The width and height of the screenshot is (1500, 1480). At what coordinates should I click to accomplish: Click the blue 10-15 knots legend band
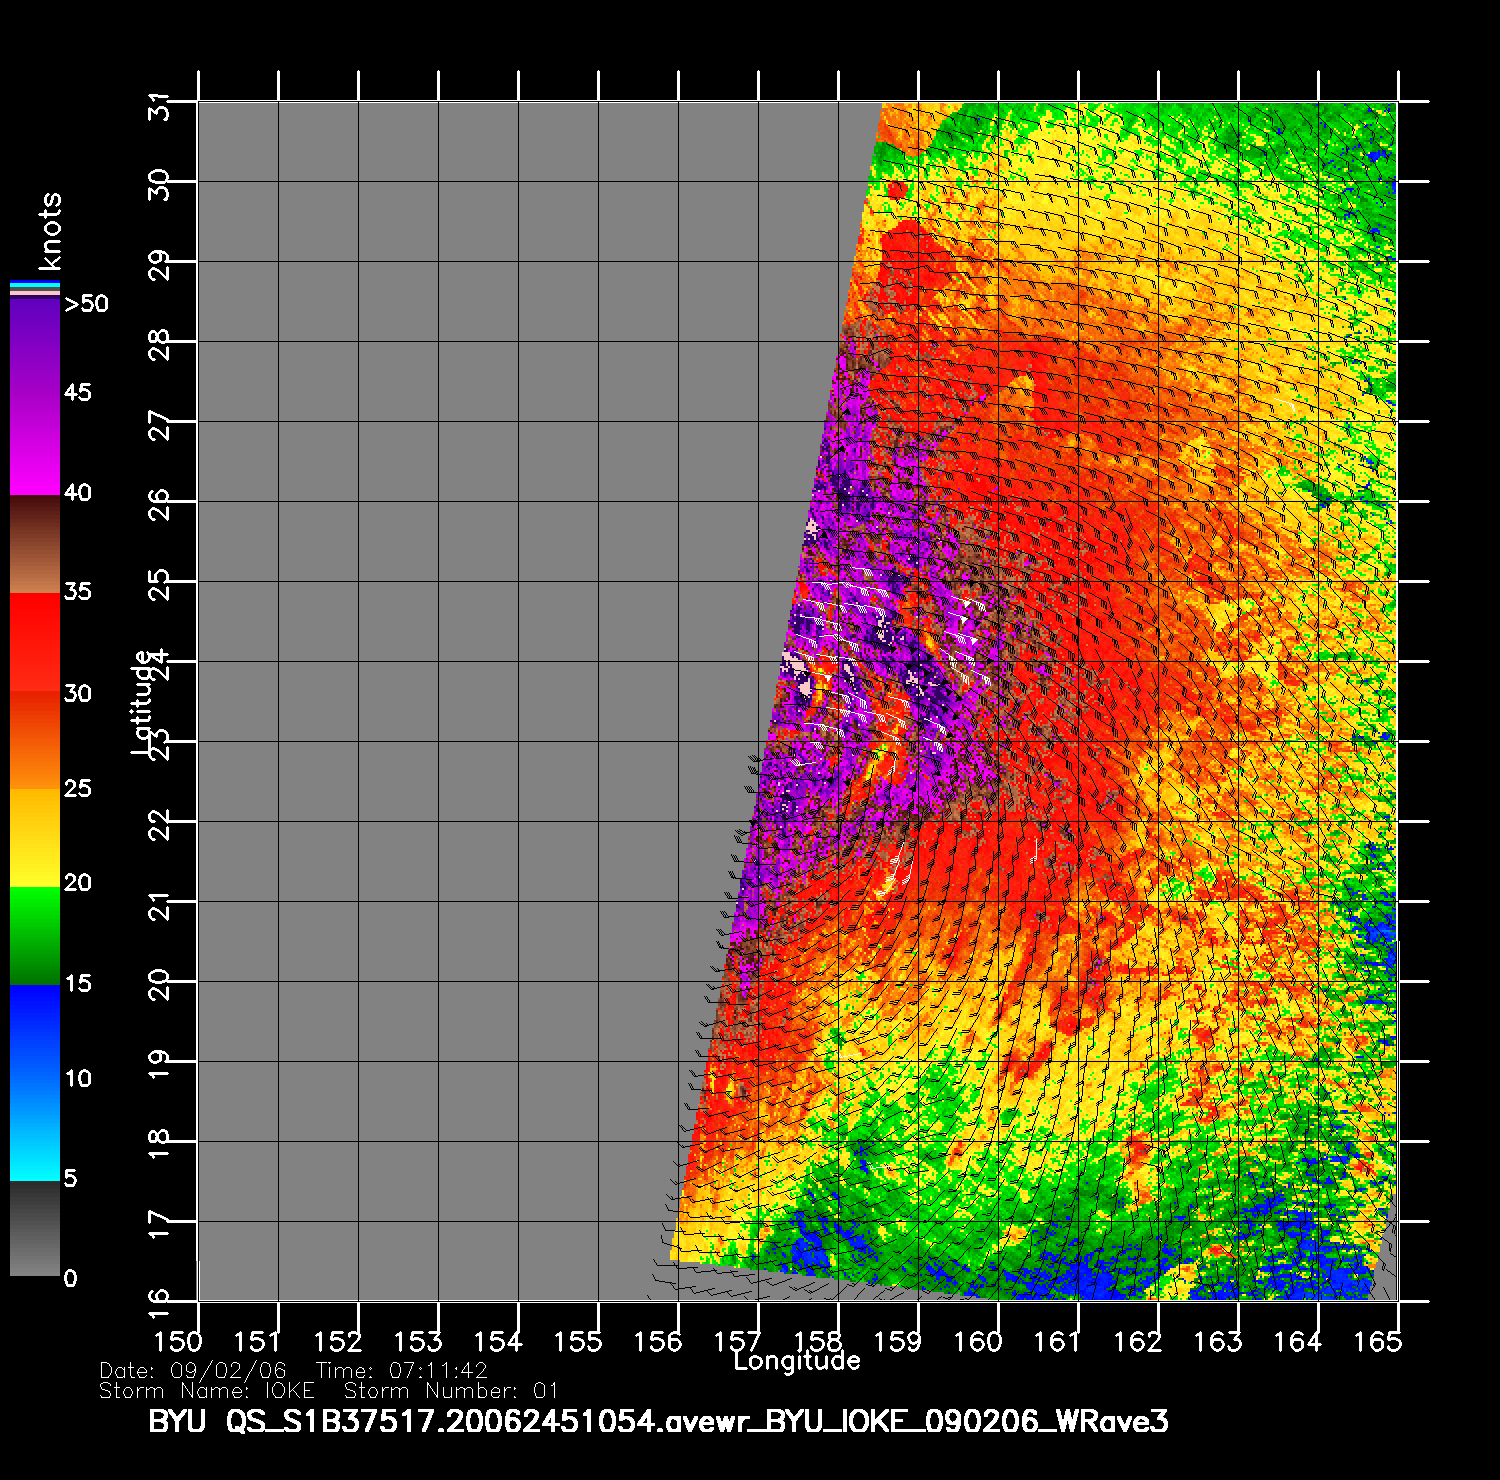pos(35,1032)
